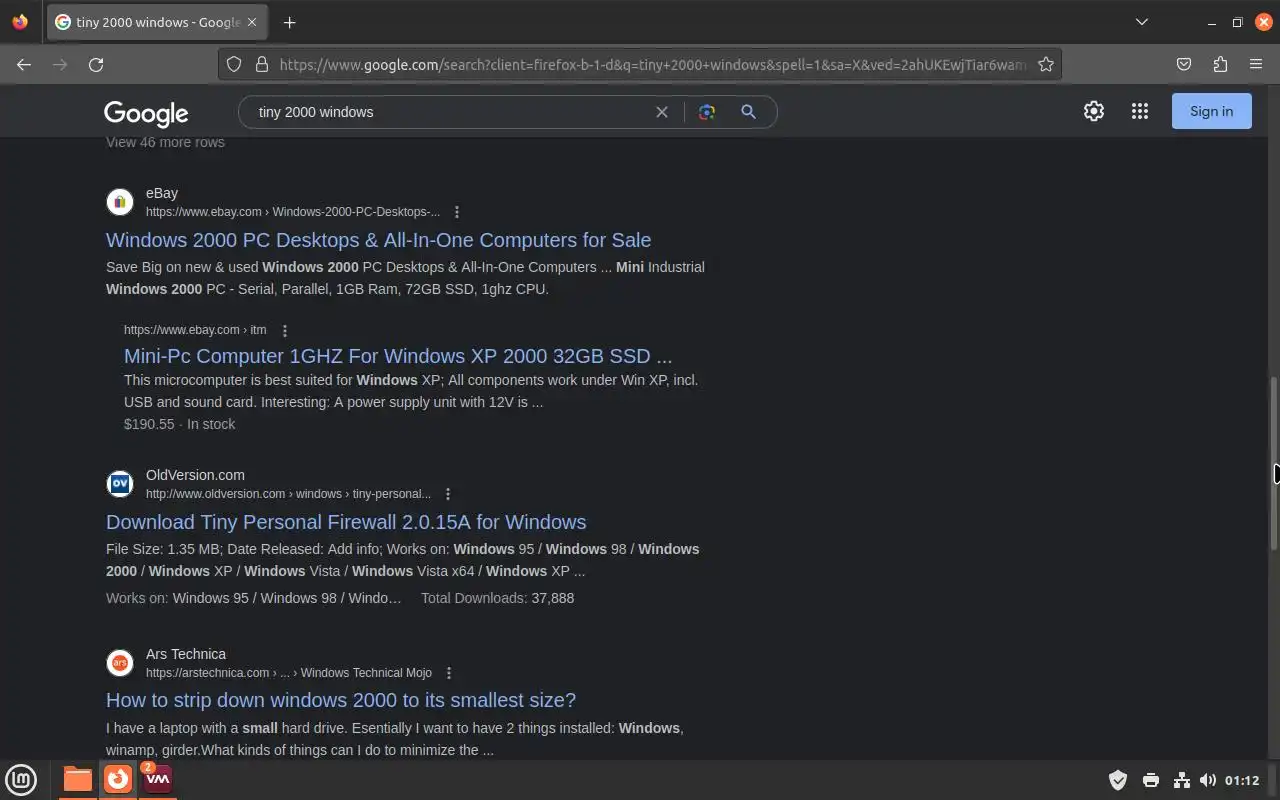Viewport: 1280px width, 800px height.
Task: Click the magnifier search button
Action: [x=748, y=112]
